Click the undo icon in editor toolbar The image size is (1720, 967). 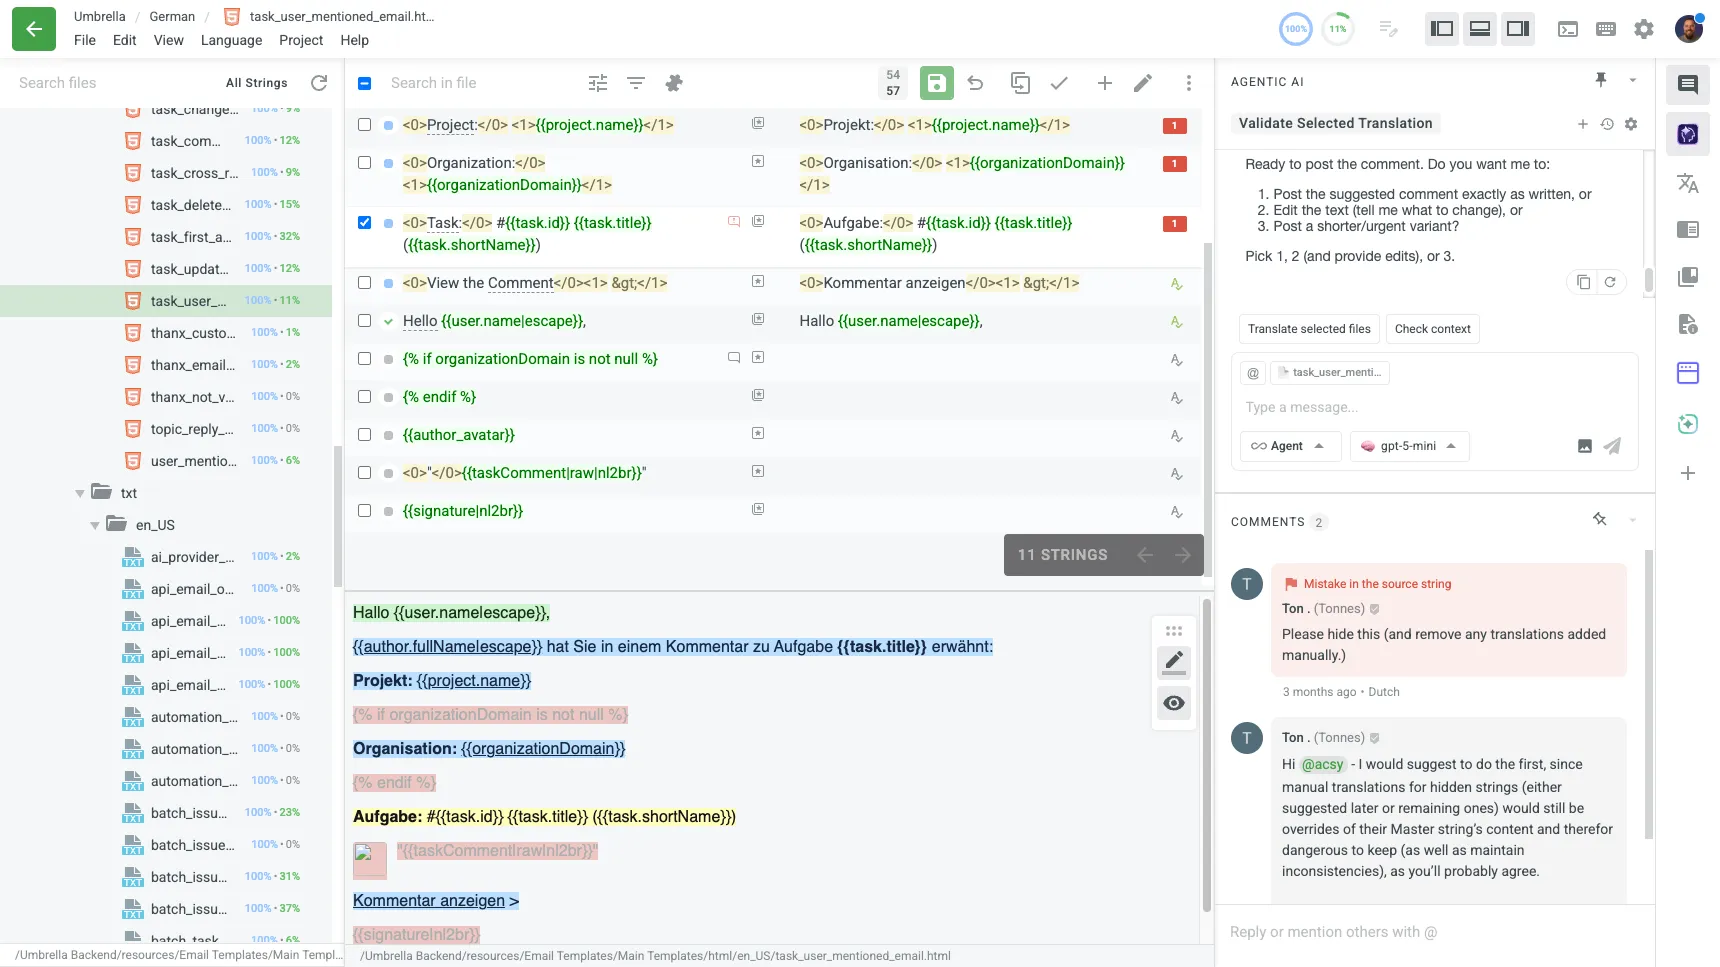point(976,83)
